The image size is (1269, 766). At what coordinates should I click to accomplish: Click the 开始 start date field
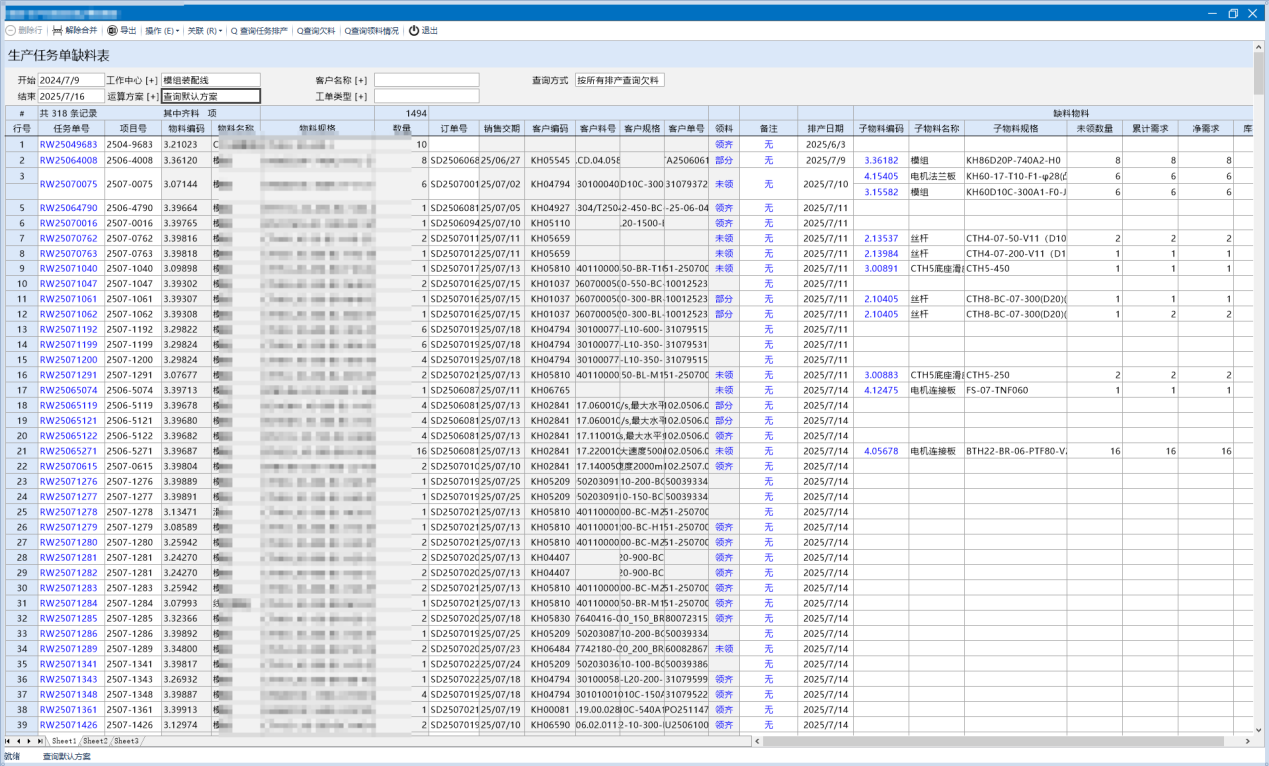pyautogui.click(x=70, y=80)
